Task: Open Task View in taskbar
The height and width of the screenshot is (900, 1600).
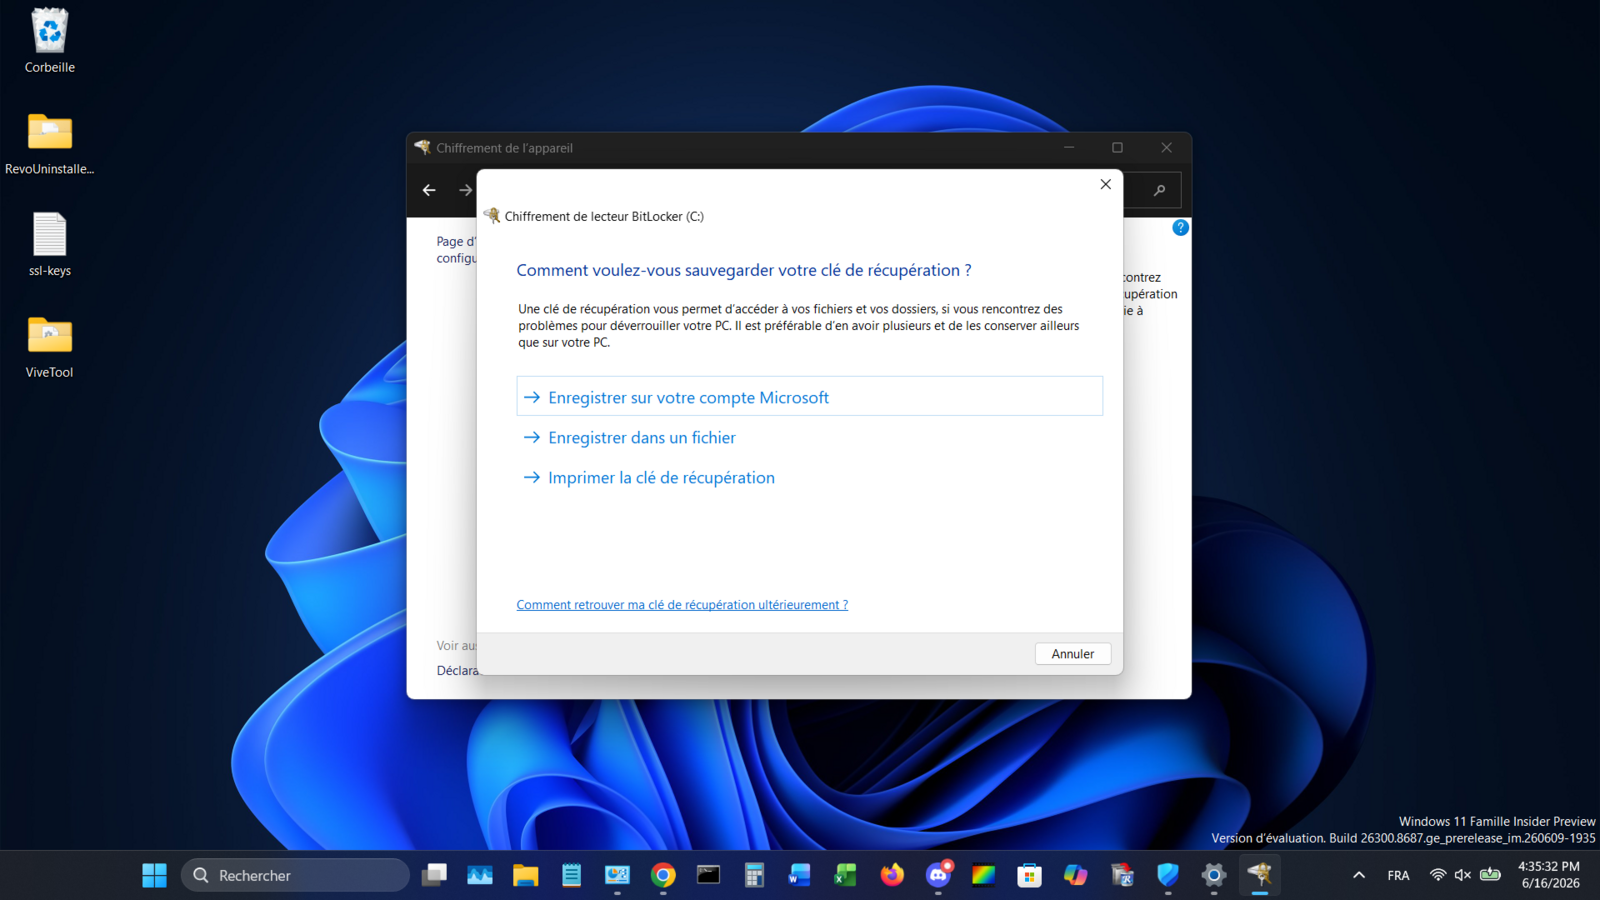Action: click(434, 875)
